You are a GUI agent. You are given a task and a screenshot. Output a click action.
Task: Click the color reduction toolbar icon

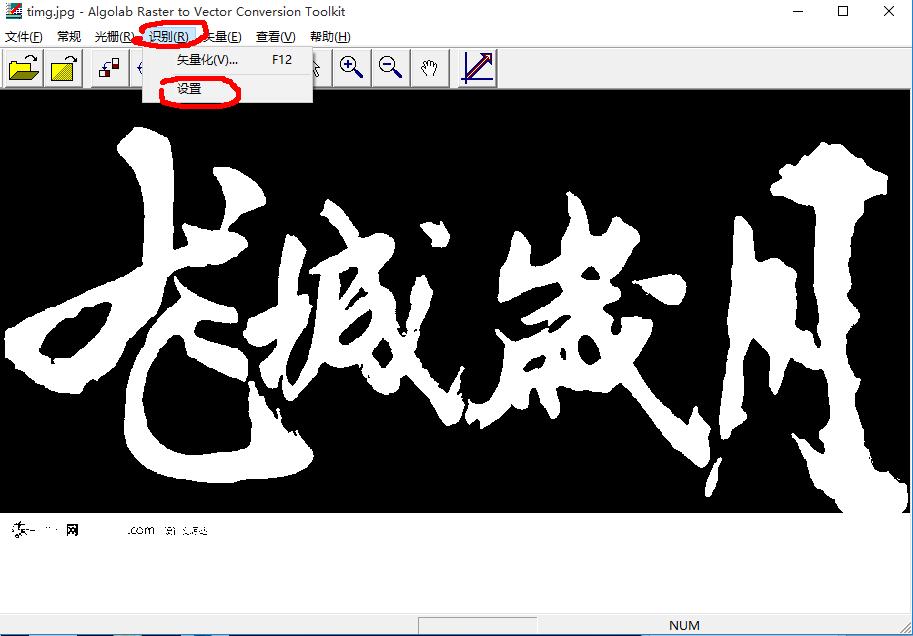pyautogui.click(x=107, y=68)
